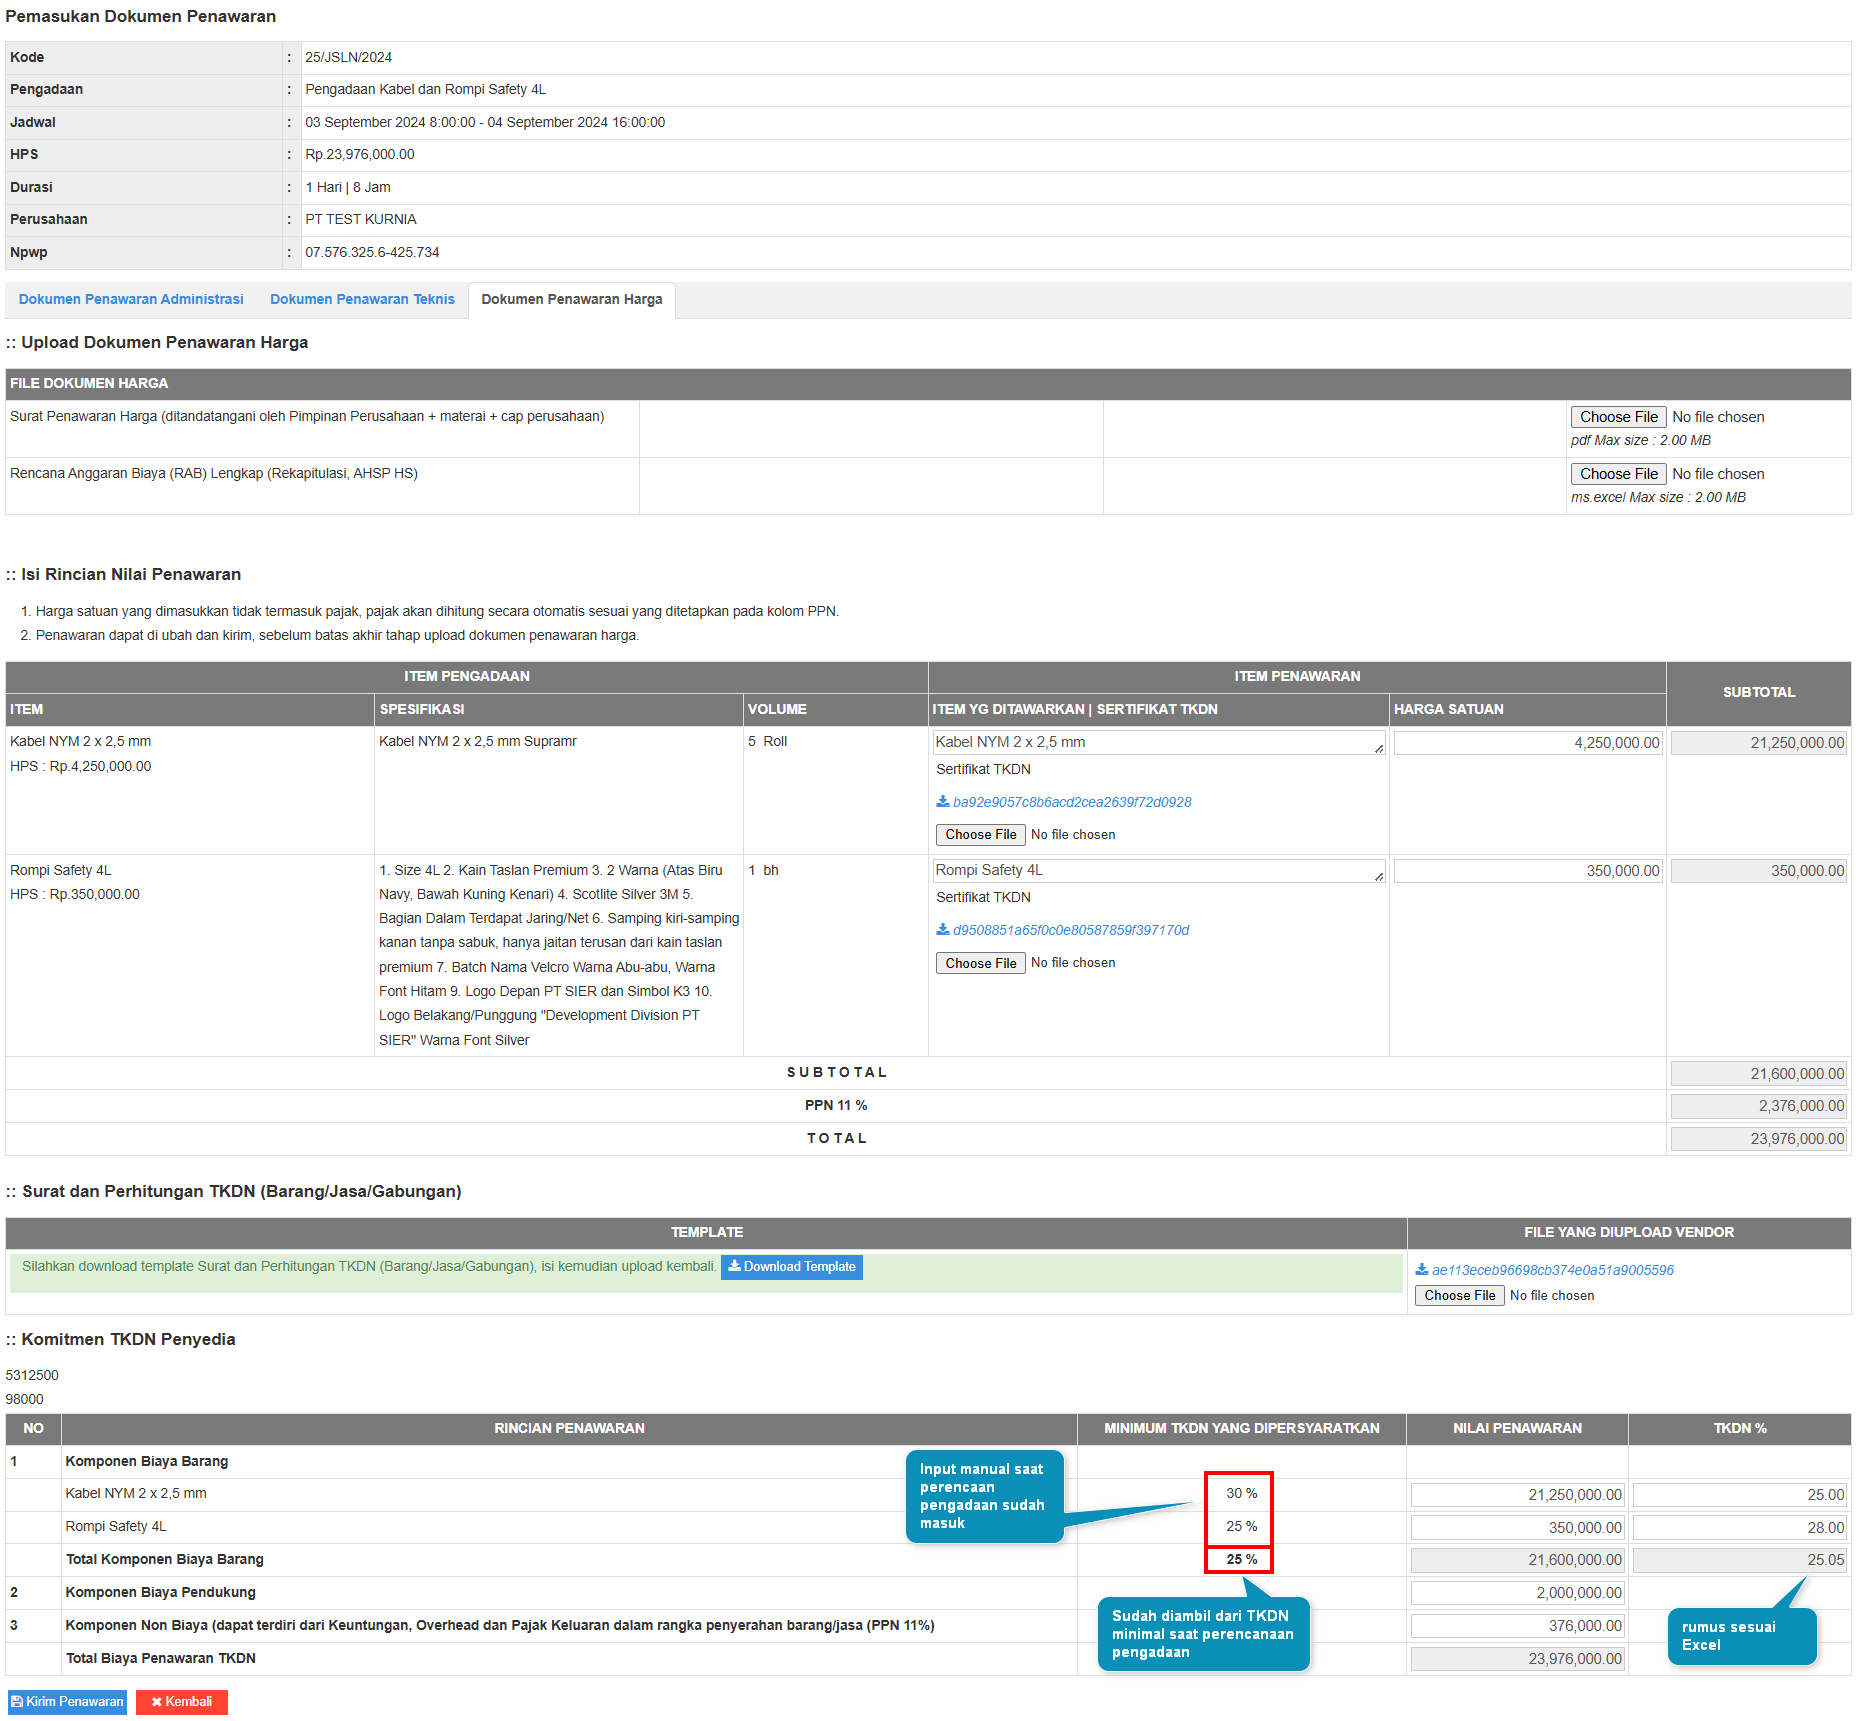Click the Download Template button
The height and width of the screenshot is (1721, 1856).
(791, 1267)
